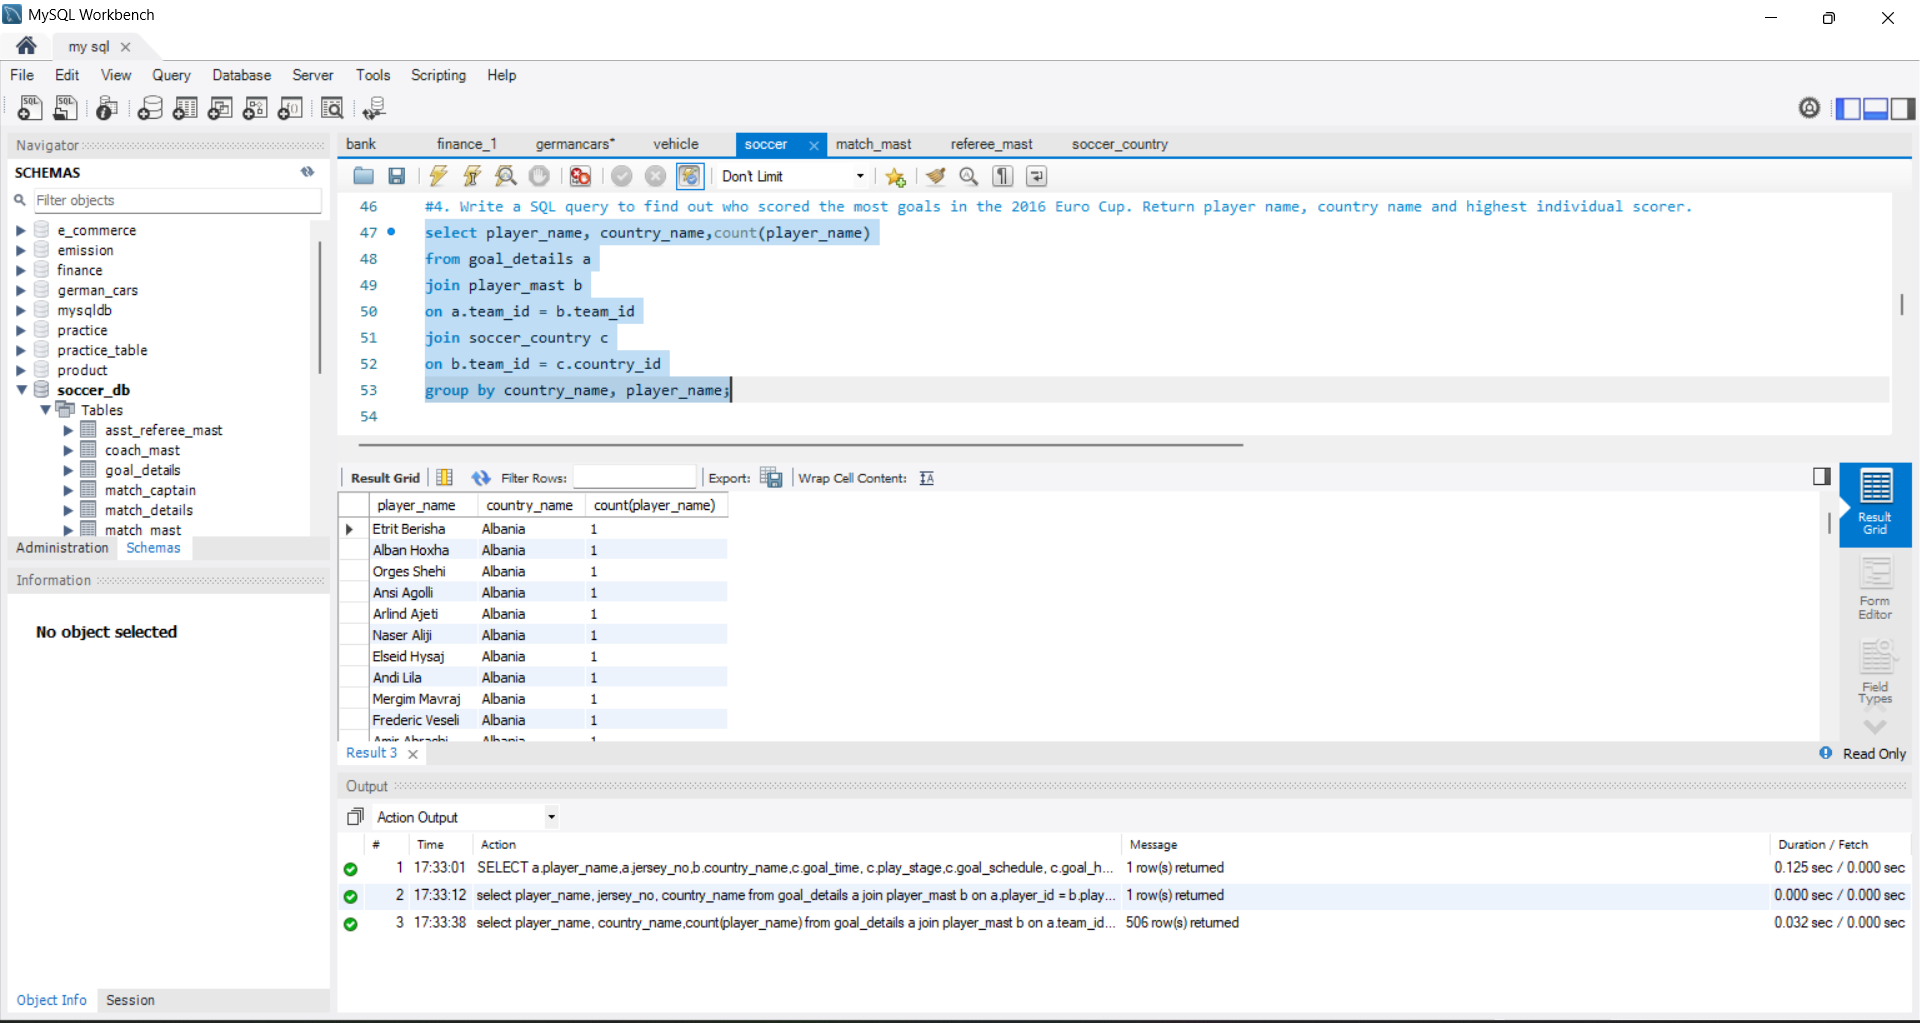Toggle the auto-commit mode button

pyautogui.click(x=690, y=176)
